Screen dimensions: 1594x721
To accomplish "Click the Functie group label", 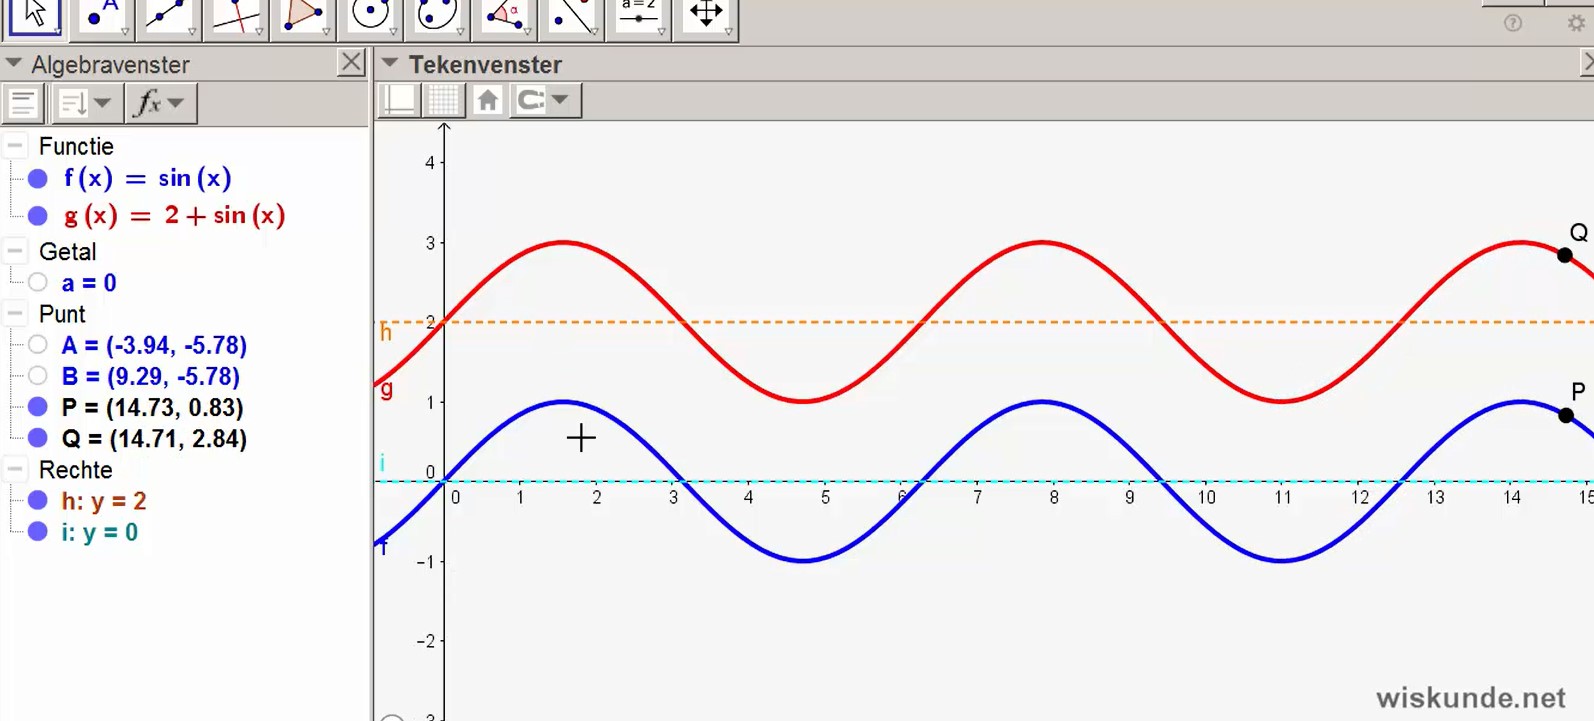I will point(76,146).
